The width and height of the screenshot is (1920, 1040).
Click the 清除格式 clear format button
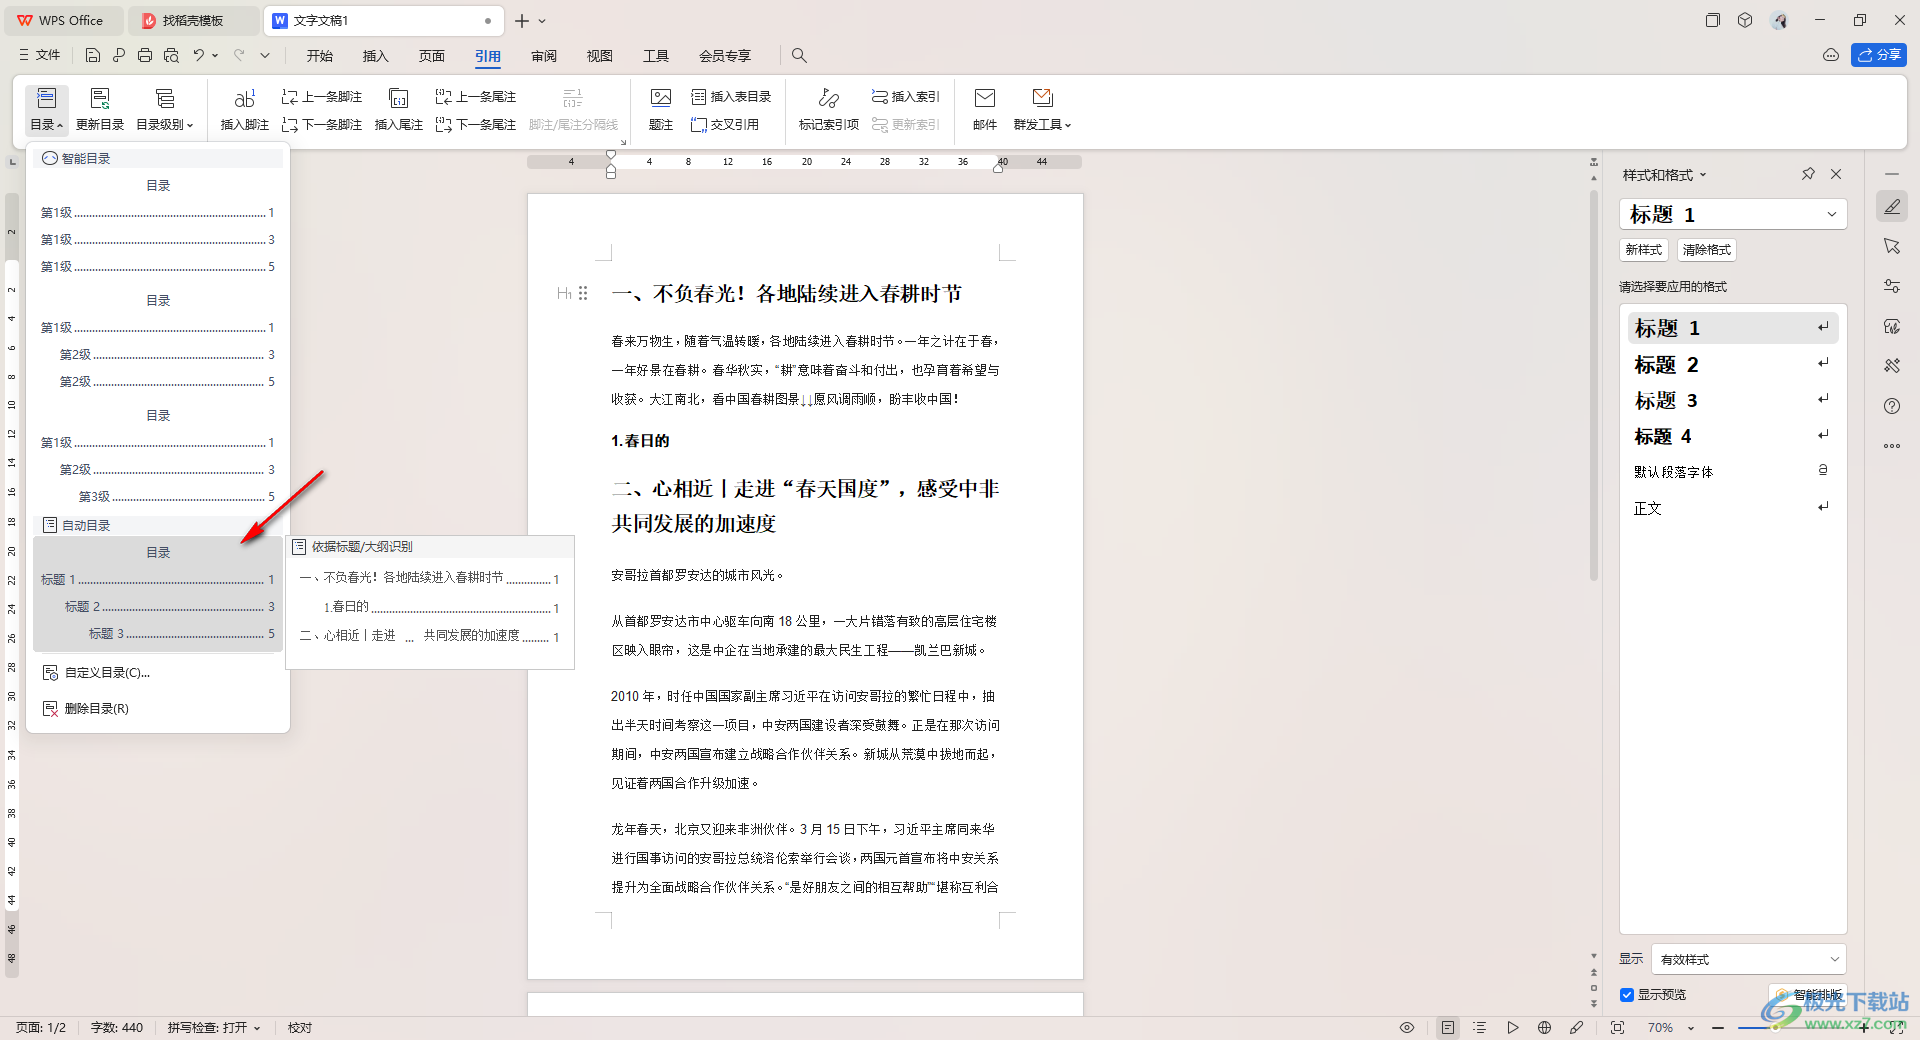pos(1706,250)
